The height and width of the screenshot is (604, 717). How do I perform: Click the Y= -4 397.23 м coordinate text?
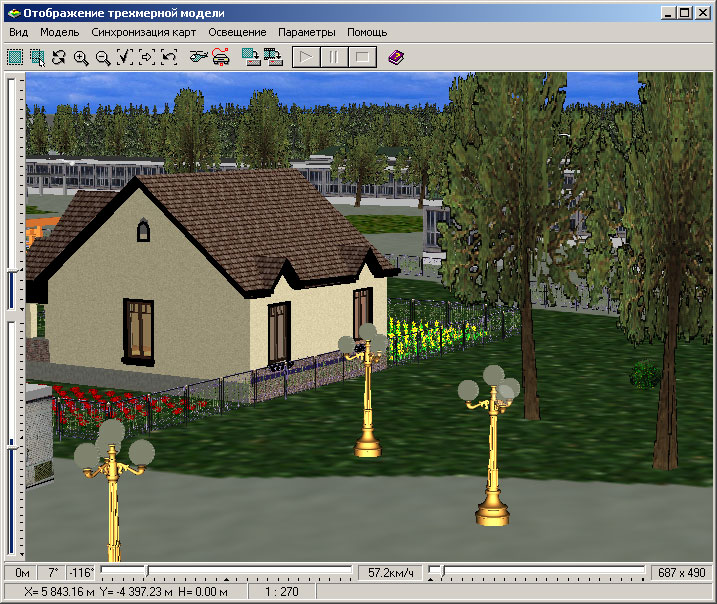pyautogui.click(x=136, y=592)
